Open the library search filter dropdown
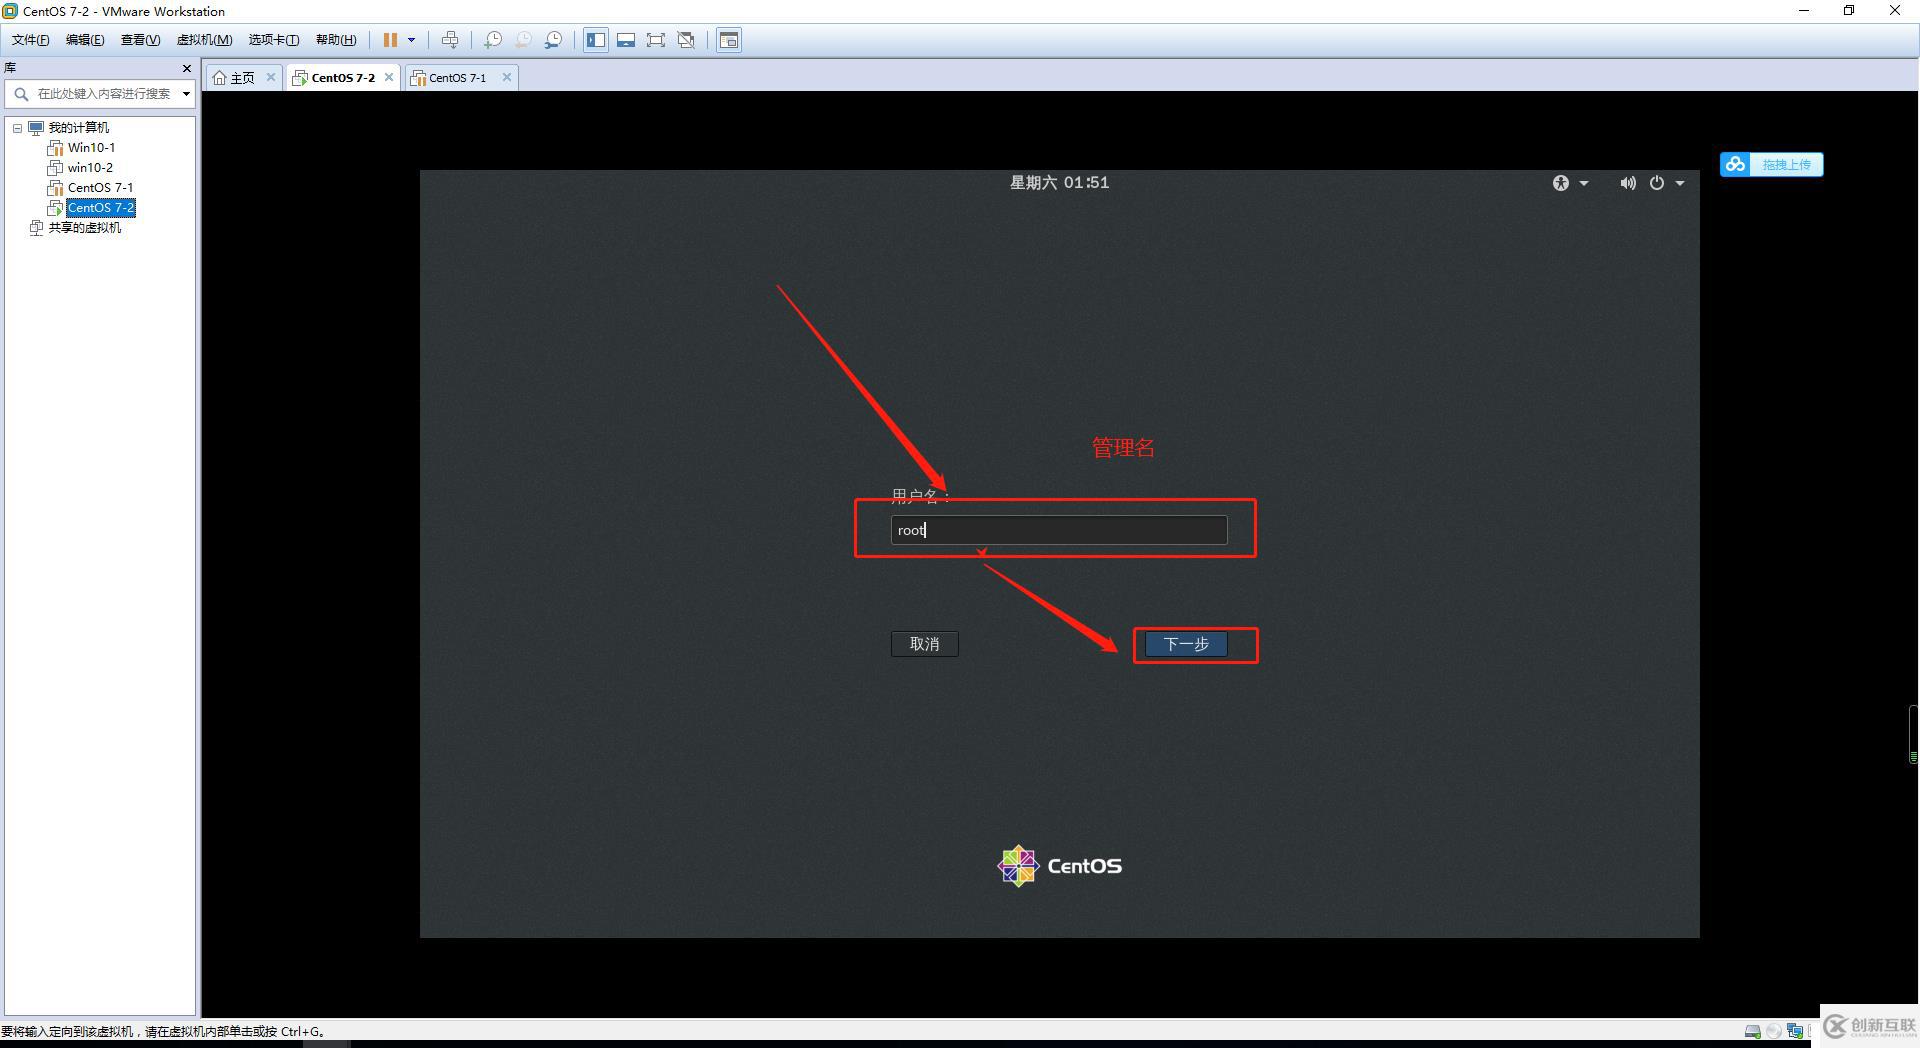The width and height of the screenshot is (1920, 1048). [x=186, y=94]
